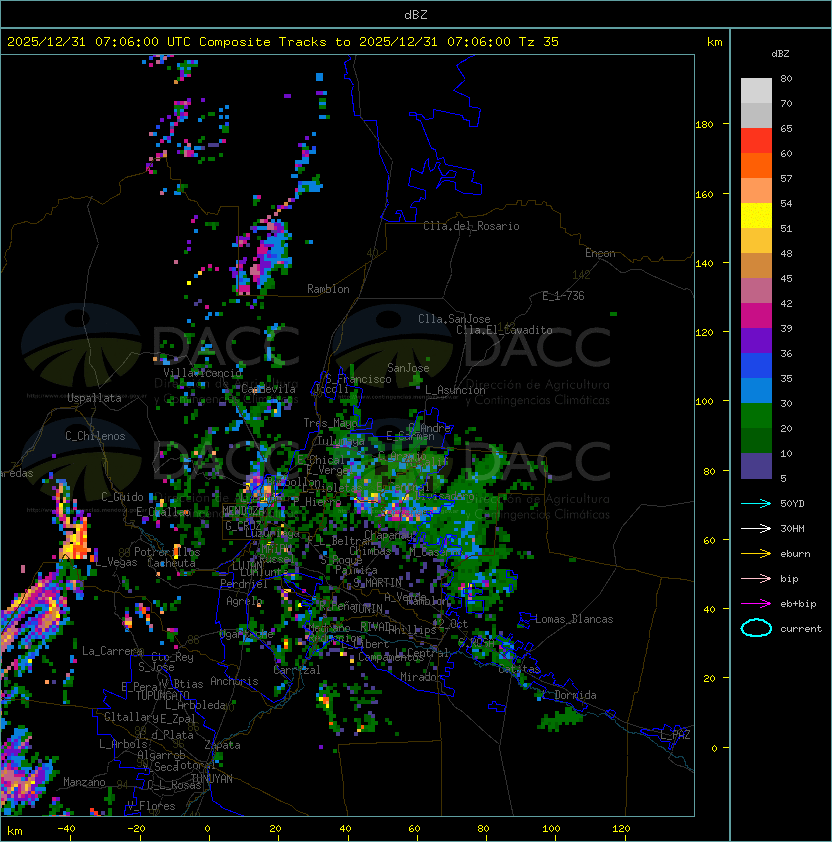Click the 'Manzano' map label
This screenshot has height=842, width=832.
(84, 782)
